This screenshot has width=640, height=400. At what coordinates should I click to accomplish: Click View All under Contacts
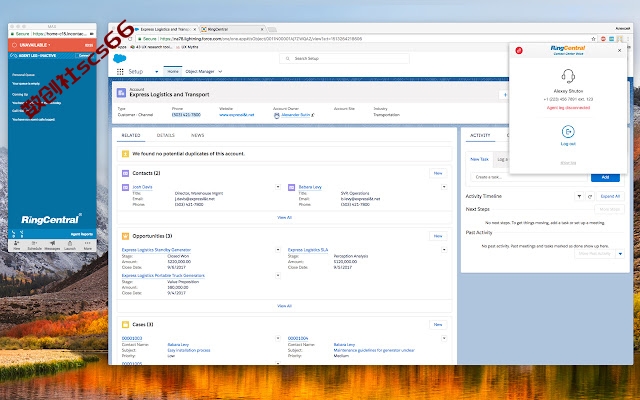[x=284, y=218]
